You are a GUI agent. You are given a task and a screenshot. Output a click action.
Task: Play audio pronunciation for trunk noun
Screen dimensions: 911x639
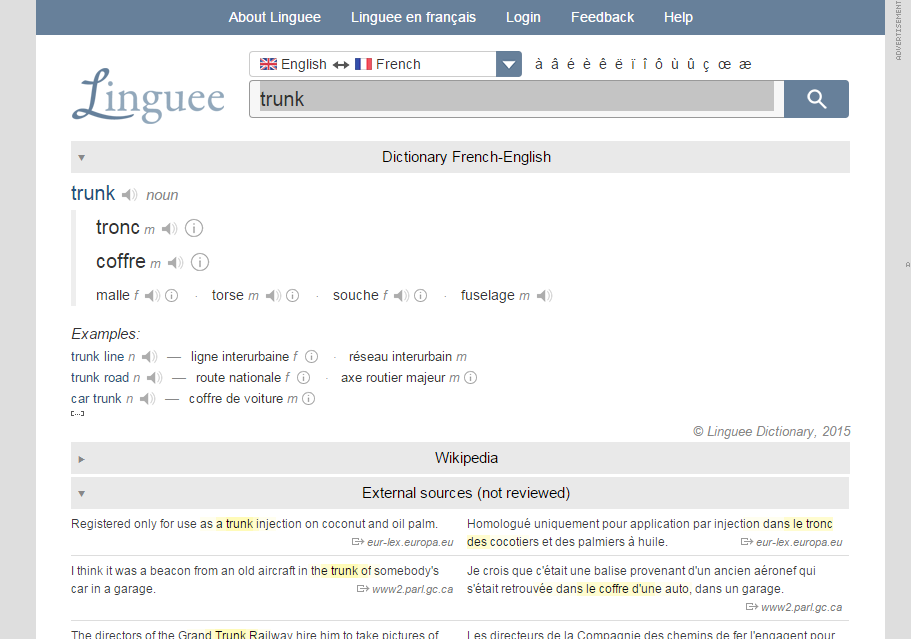[130, 195]
